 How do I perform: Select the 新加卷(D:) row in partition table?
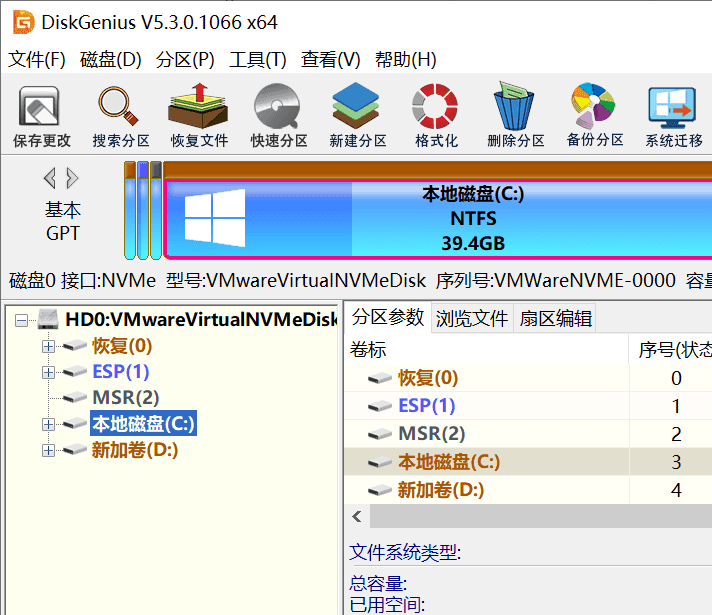528,490
